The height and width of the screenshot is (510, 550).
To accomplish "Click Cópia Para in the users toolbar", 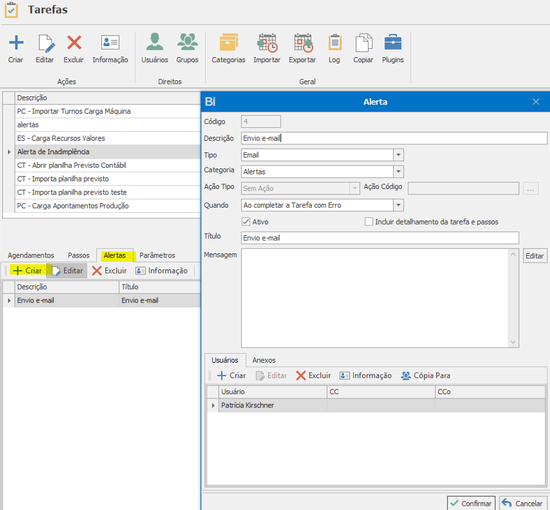I will click(x=425, y=375).
